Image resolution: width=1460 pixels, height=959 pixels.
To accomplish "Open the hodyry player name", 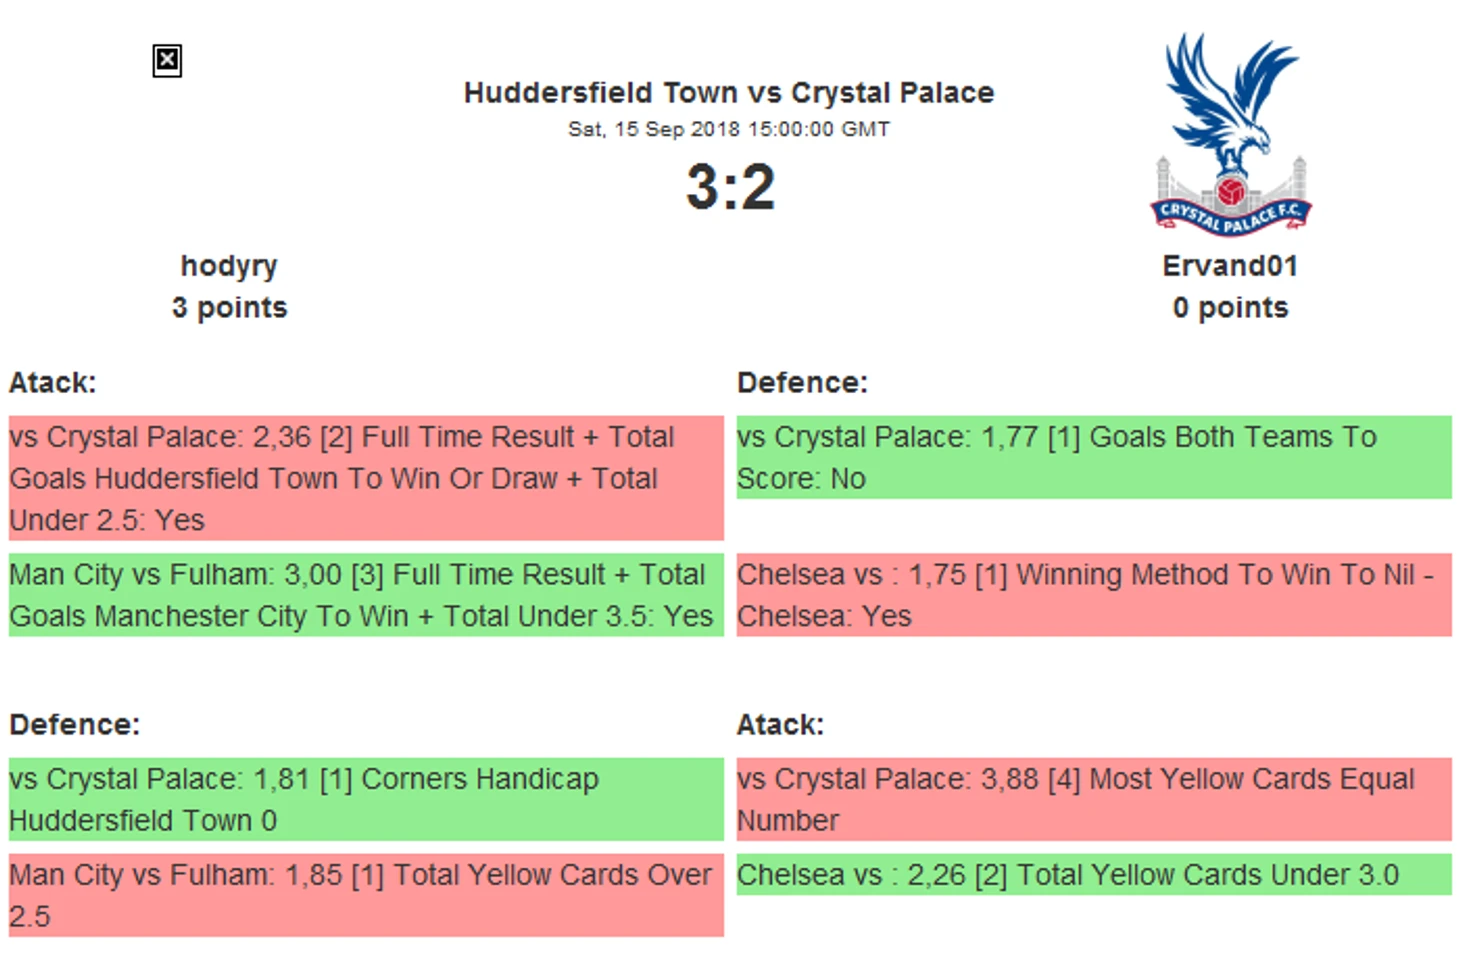I will pyautogui.click(x=229, y=266).
